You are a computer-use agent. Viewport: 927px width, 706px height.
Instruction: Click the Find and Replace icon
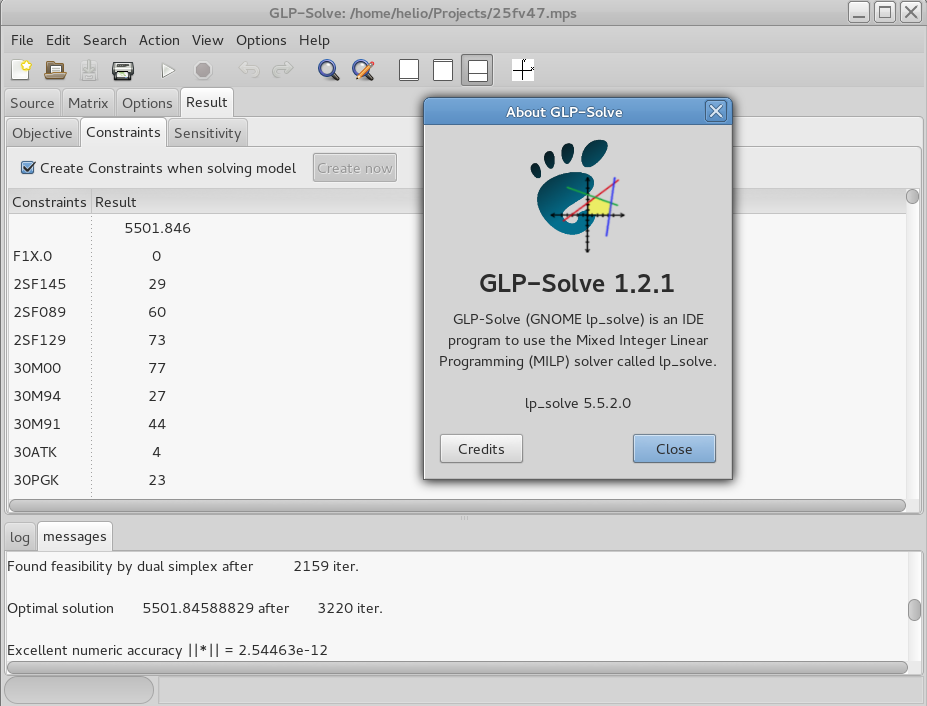click(363, 70)
